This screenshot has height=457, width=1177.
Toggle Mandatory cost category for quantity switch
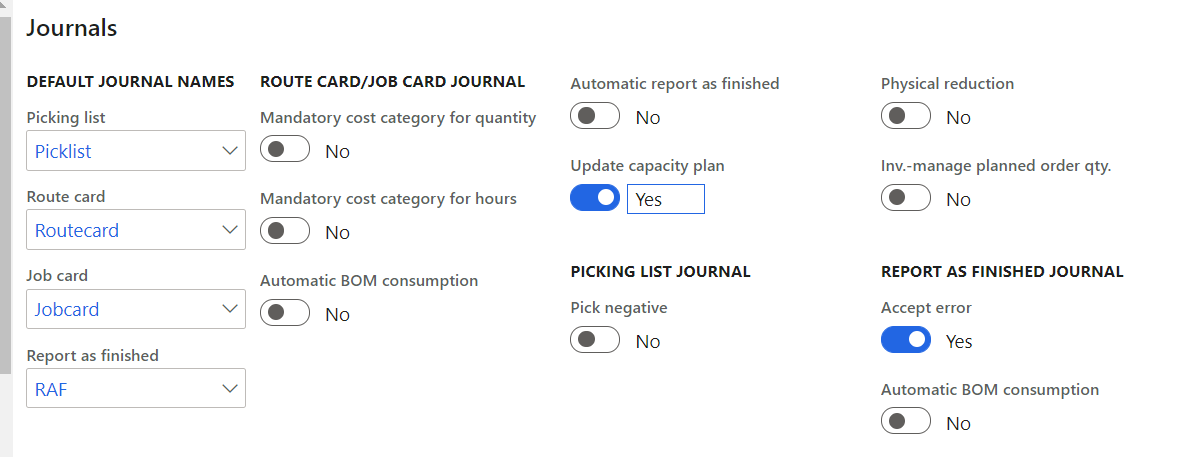click(x=284, y=151)
